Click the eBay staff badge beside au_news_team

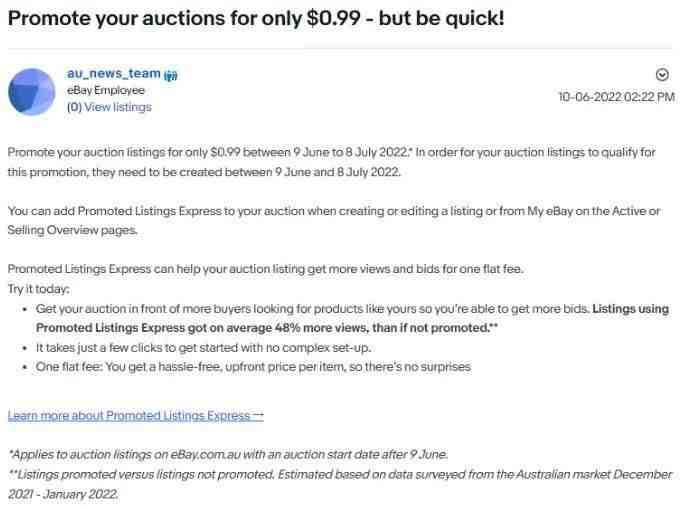(170, 75)
